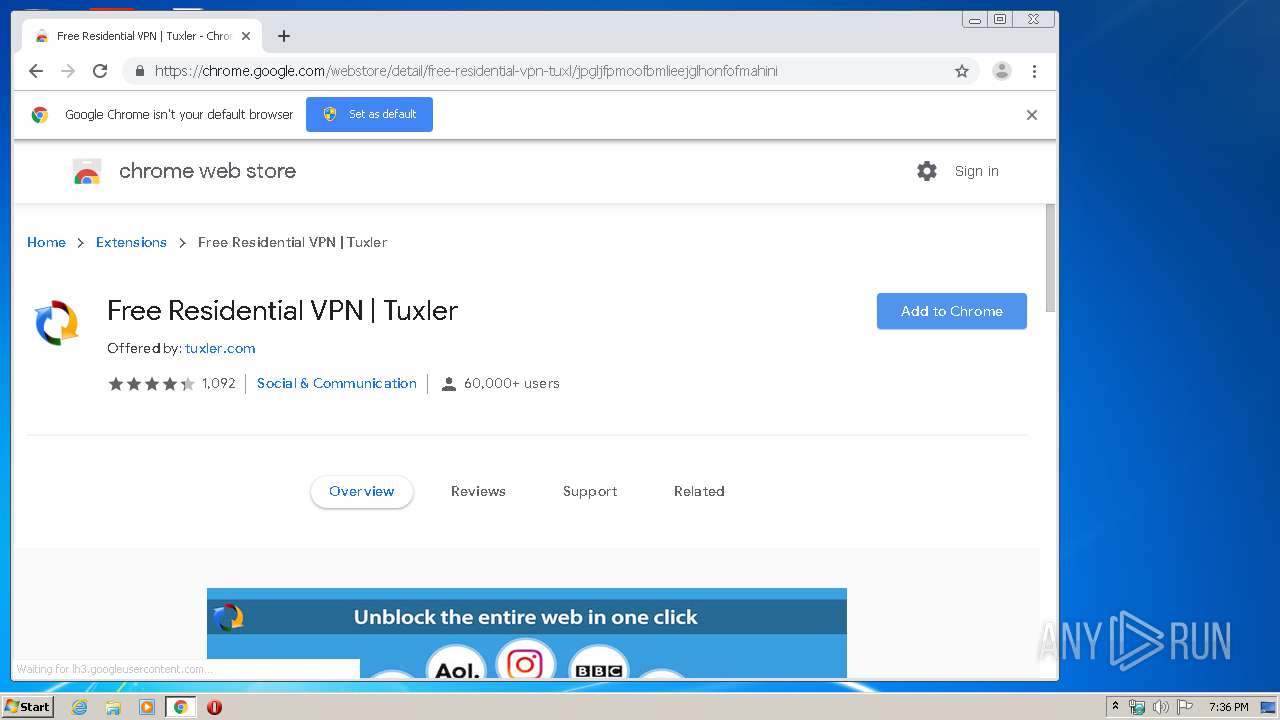1280x720 pixels.
Task: Click the browser forward arrow
Action: (68, 71)
